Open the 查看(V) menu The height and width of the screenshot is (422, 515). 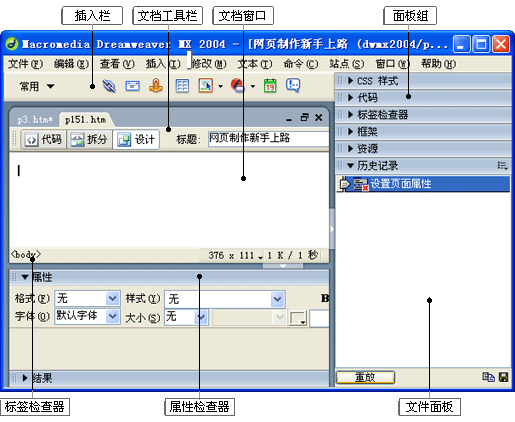click(117, 64)
